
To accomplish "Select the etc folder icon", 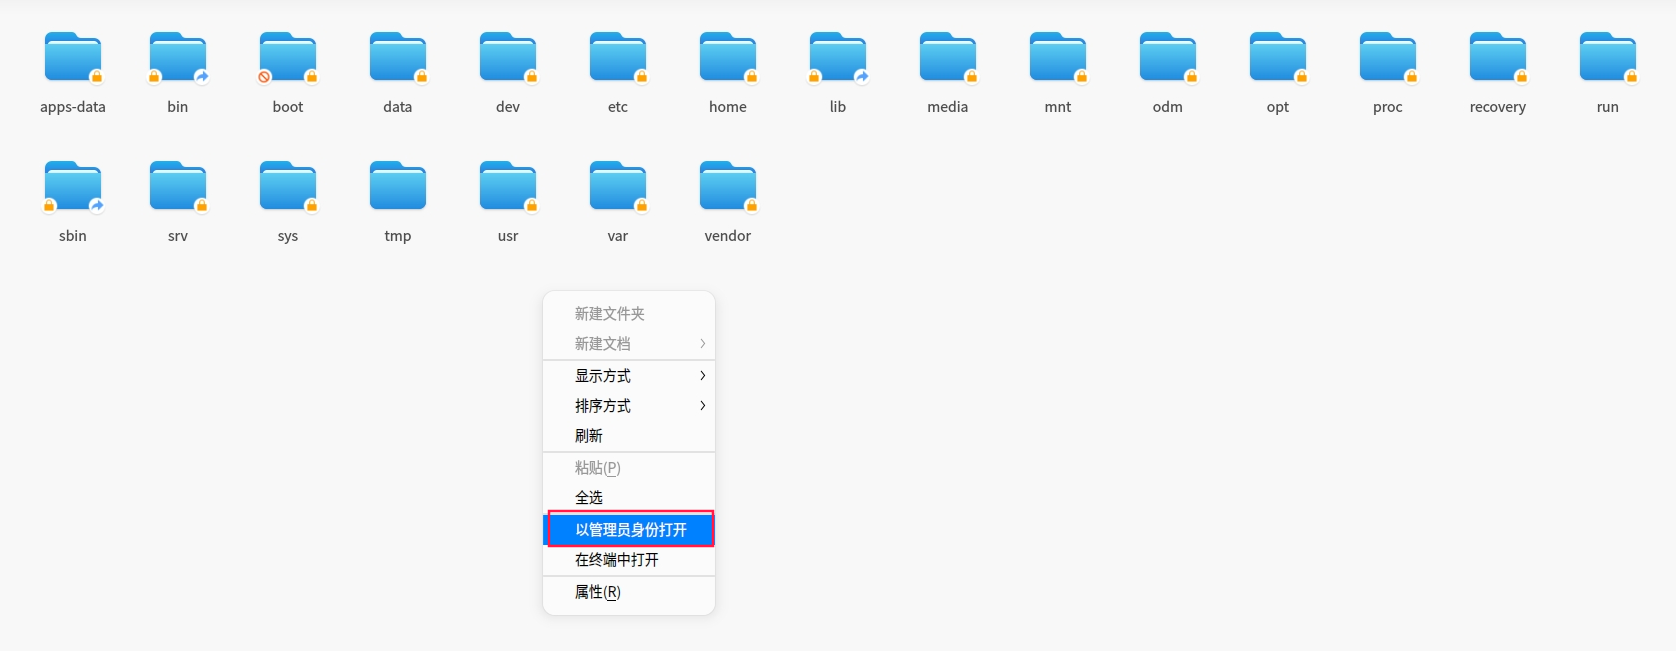I will [618, 58].
